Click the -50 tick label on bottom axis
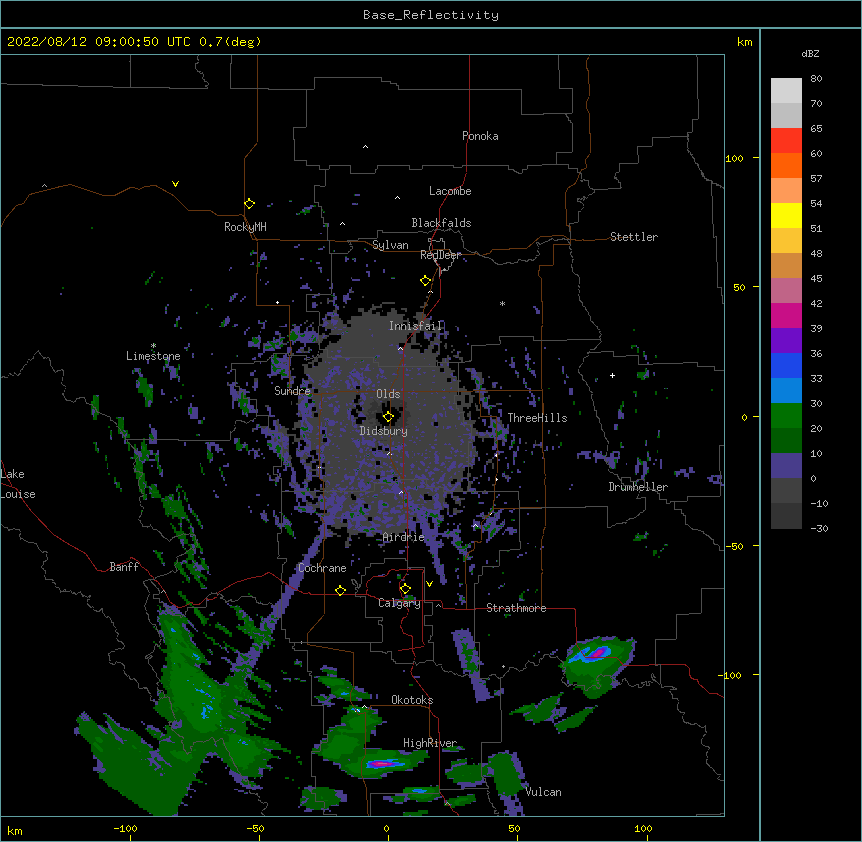Viewport: 862px width, 842px height. [x=255, y=828]
